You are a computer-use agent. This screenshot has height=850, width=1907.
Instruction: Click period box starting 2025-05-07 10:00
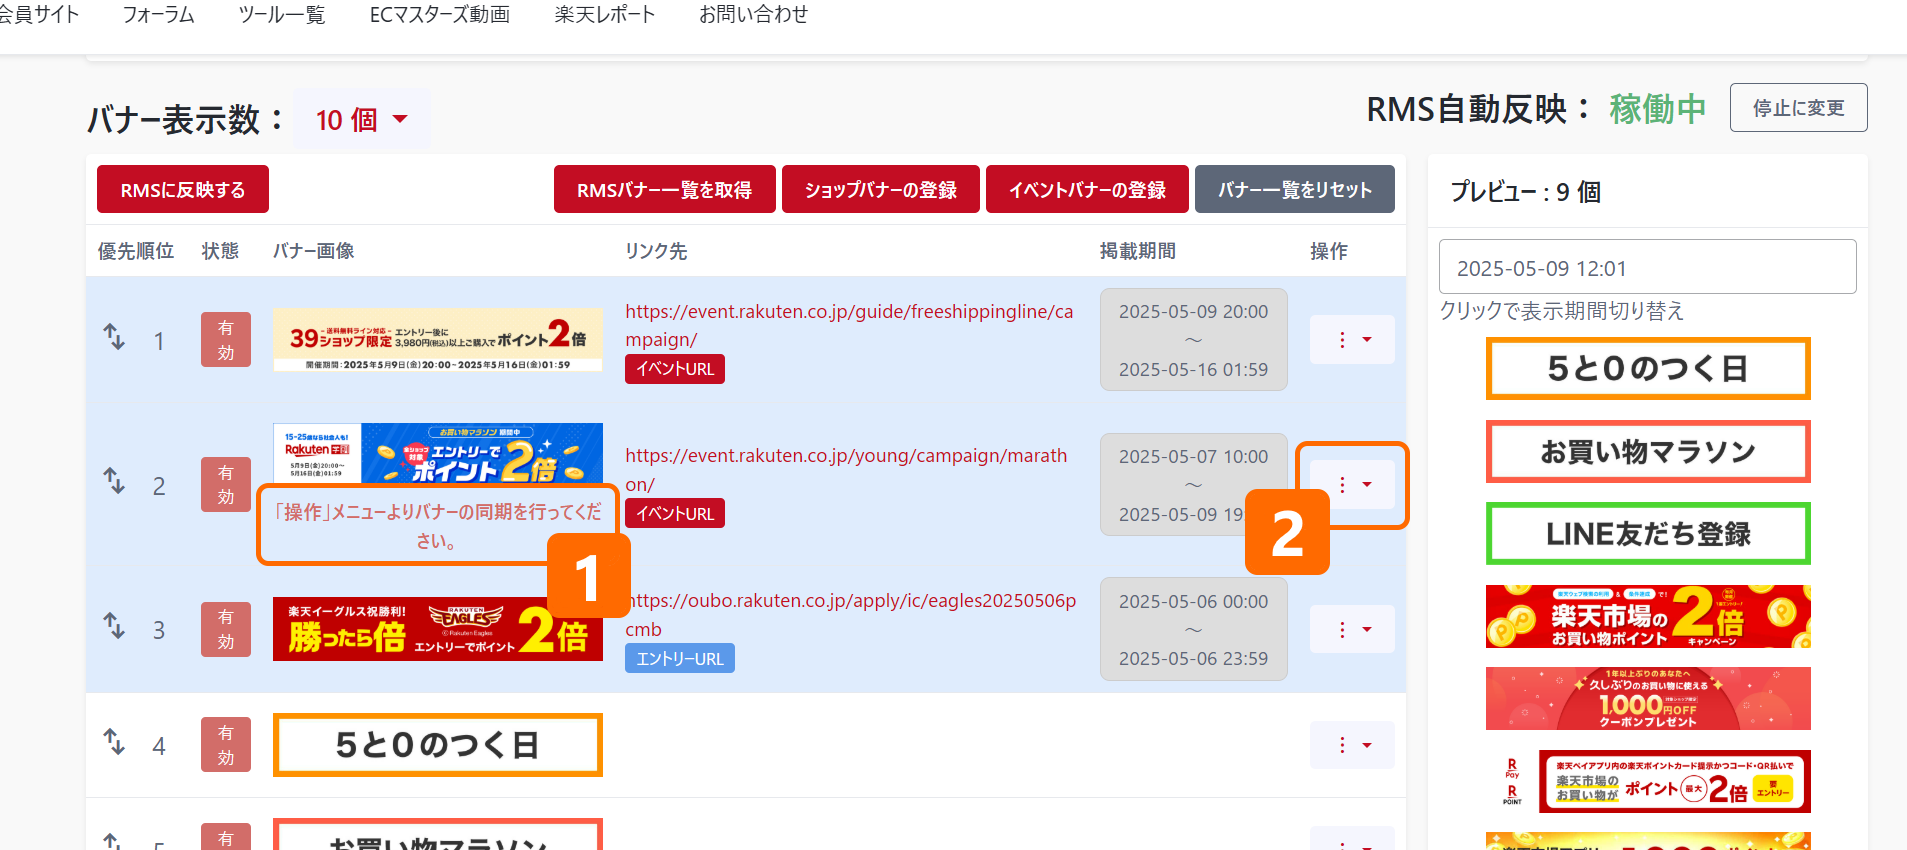coord(1194,485)
